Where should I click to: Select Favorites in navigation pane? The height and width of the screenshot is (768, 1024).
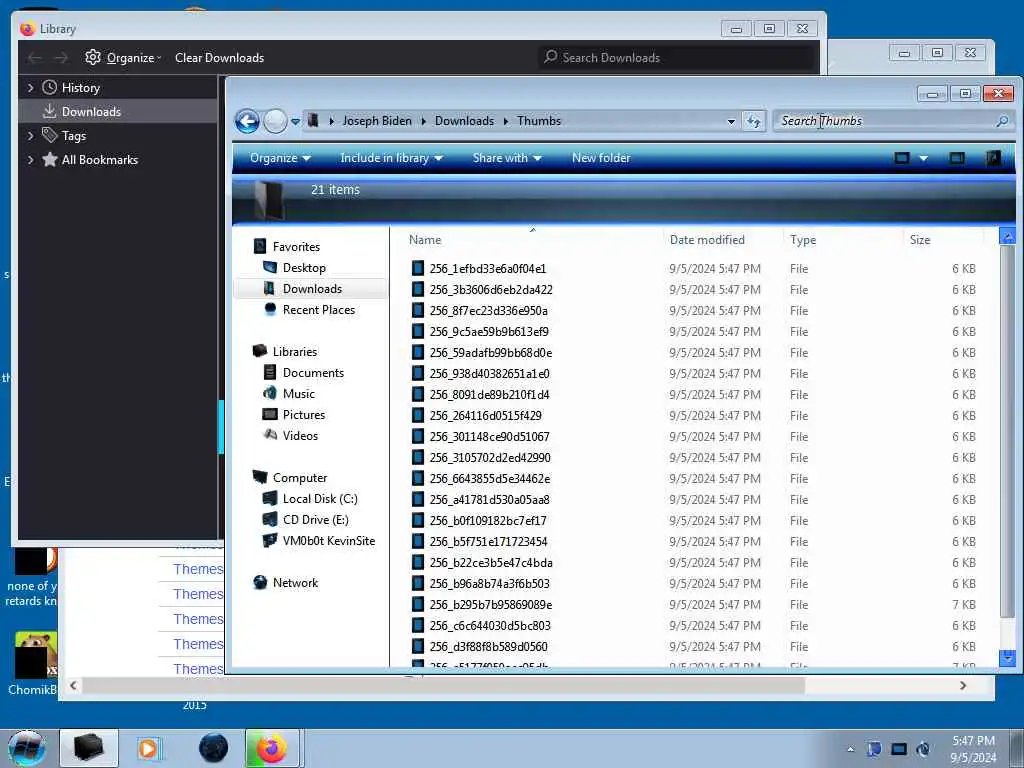(x=296, y=247)
